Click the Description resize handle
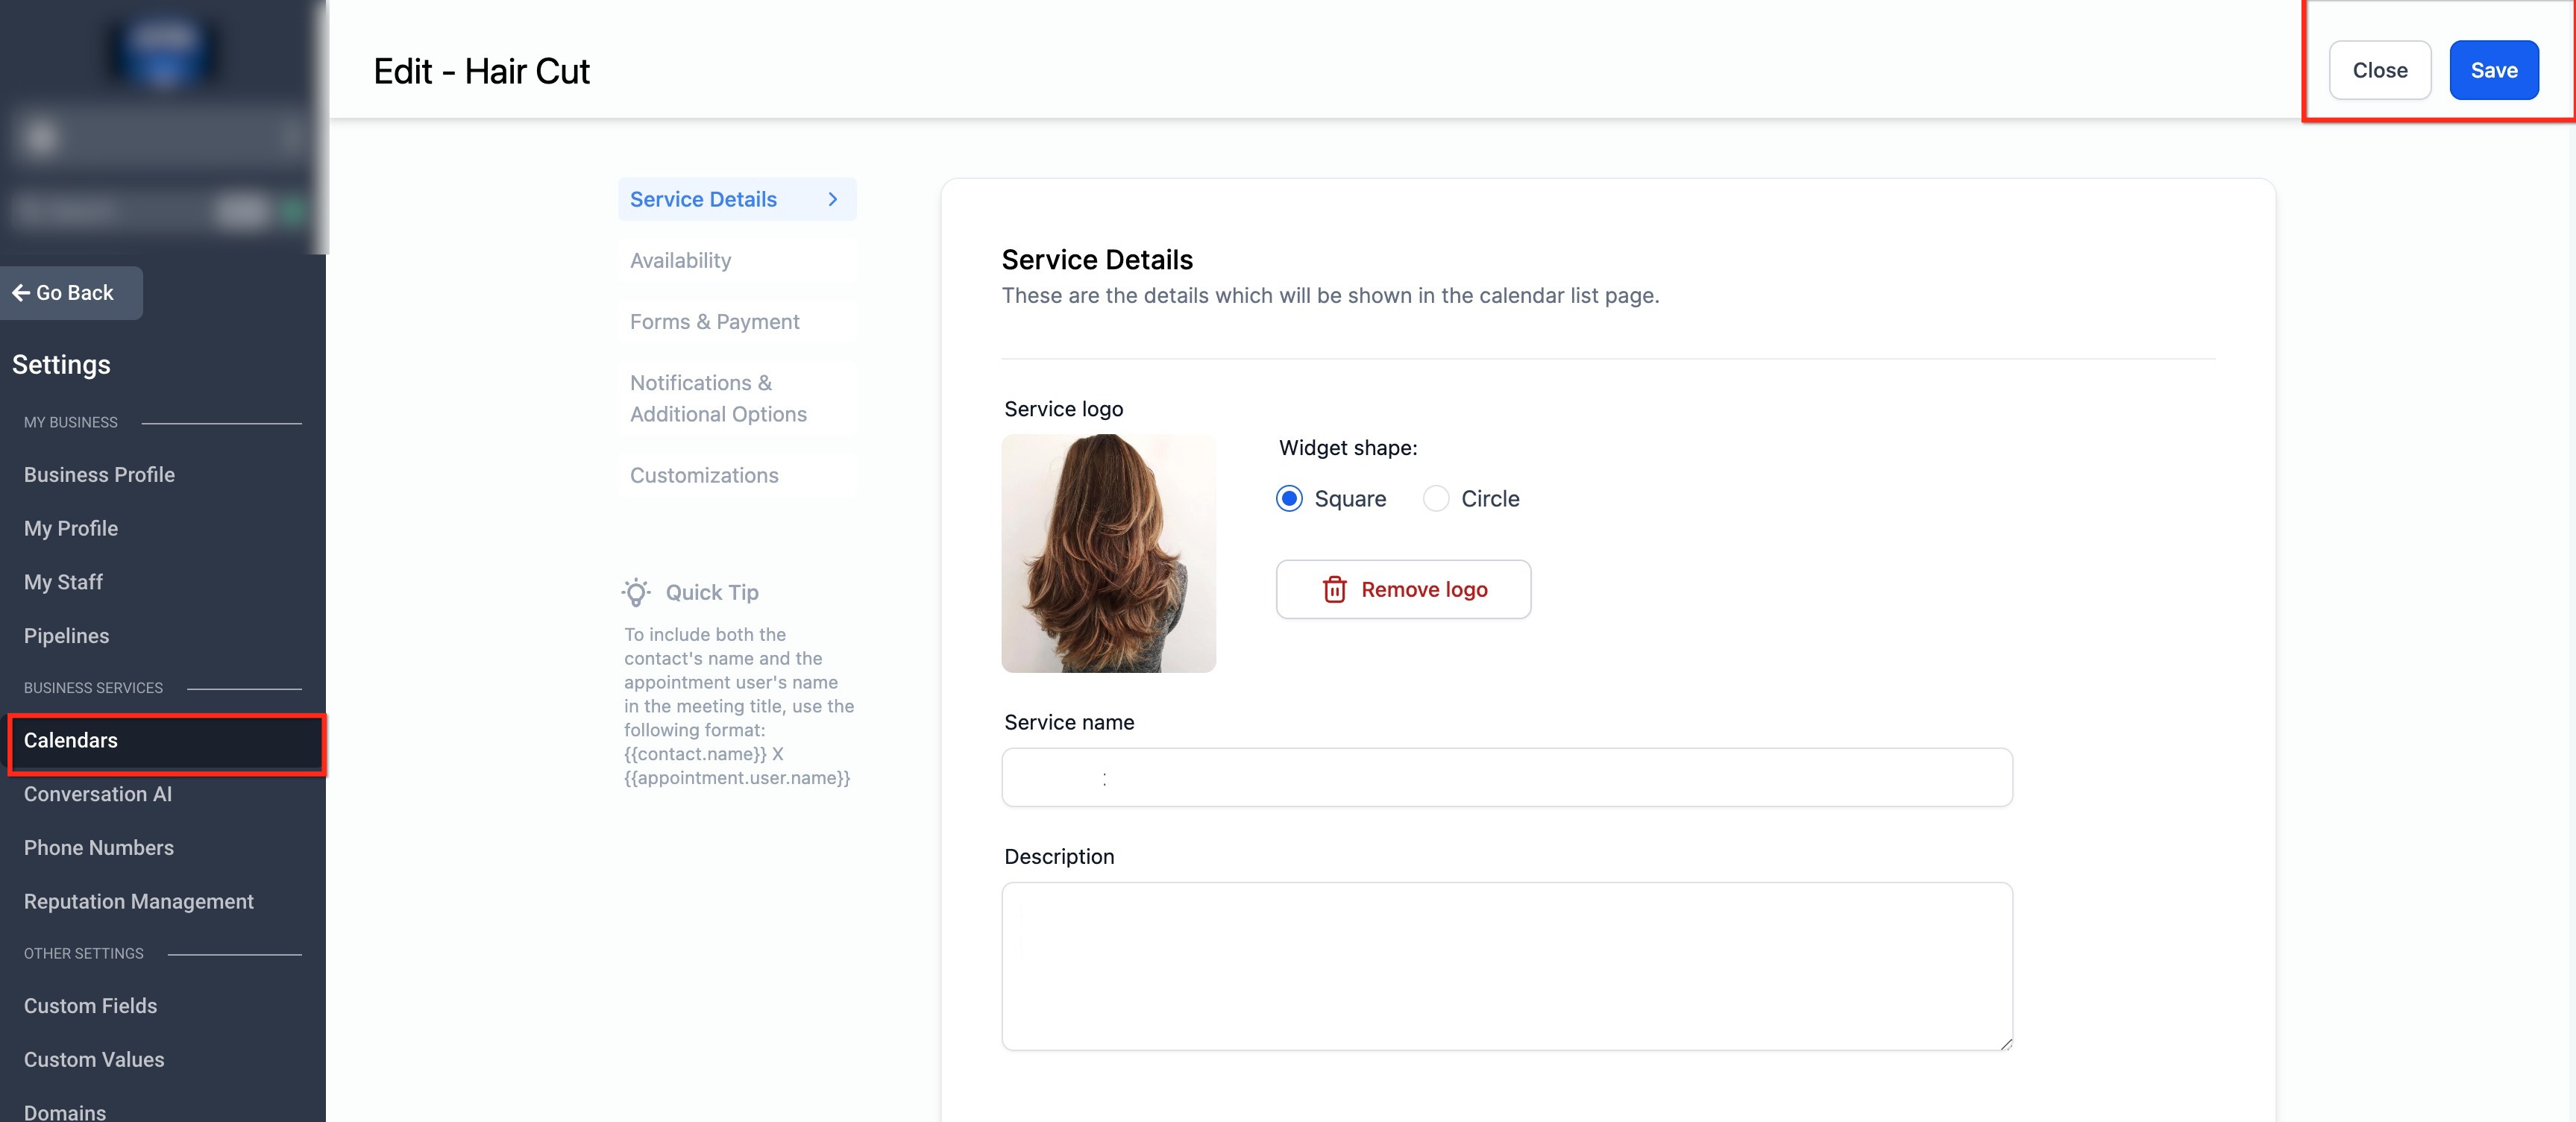Viewport: 2576px width, 1122px height. click(x=2005, y=1043)
